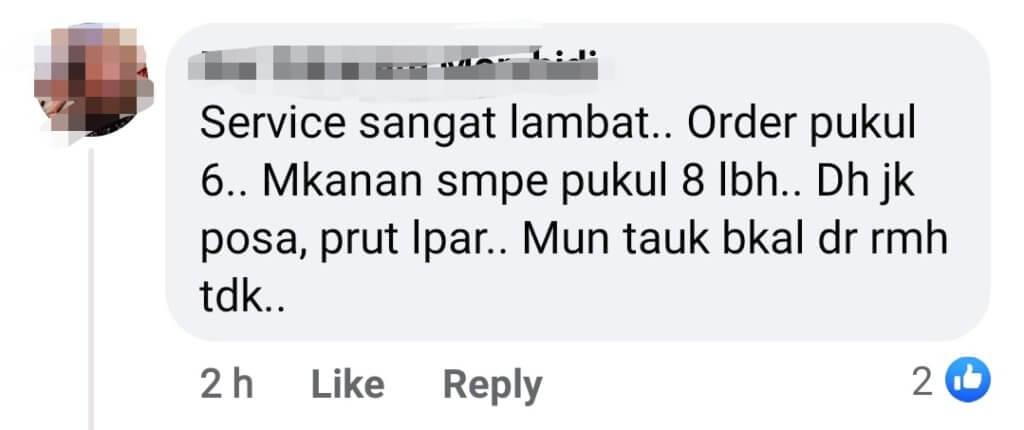Click the blue thumbs-up reaction icon
Image resolution: width=1024 pixels, height=430 pixels.
[968, 382]
